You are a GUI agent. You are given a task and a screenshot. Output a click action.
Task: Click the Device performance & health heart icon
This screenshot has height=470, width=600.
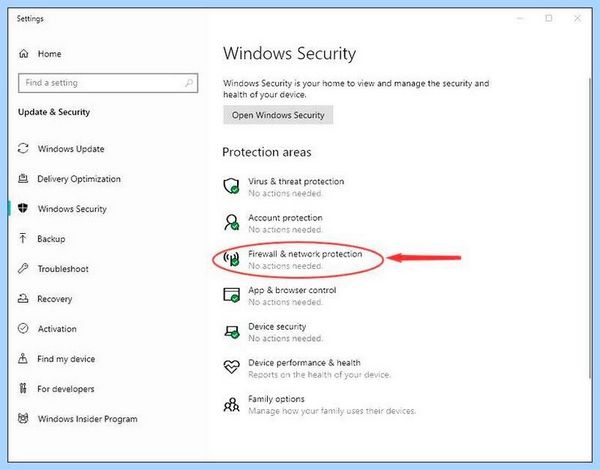tap(232, 367)
